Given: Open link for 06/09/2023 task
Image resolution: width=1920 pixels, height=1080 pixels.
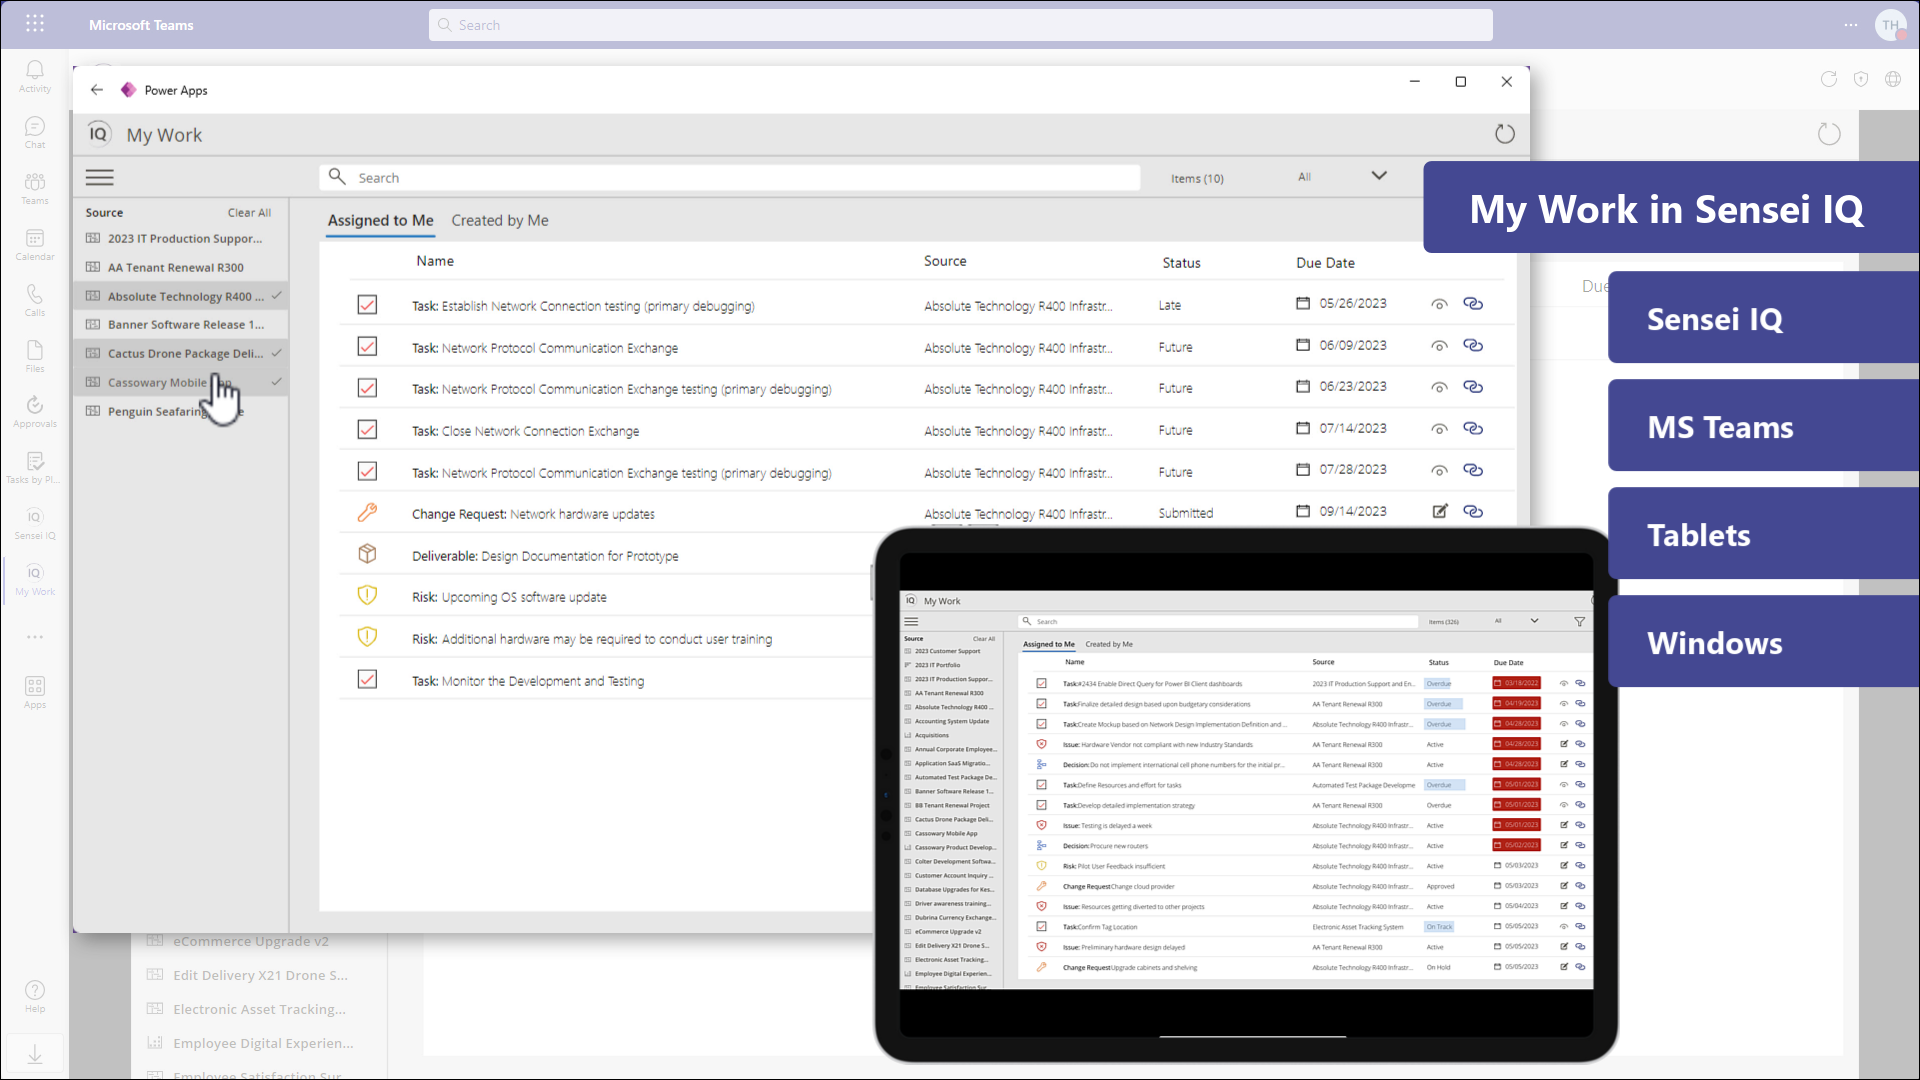Looking at the screenshot, I should tap(1473, 346).
